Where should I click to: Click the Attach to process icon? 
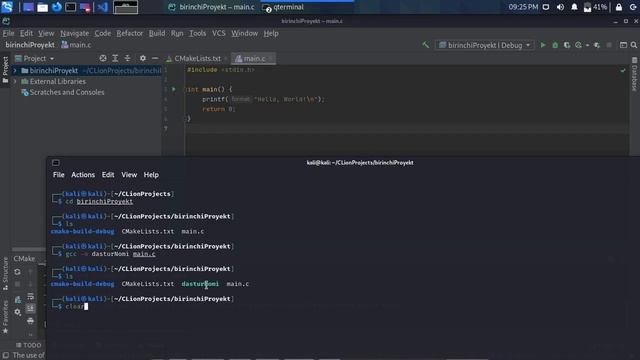(597, 45)
